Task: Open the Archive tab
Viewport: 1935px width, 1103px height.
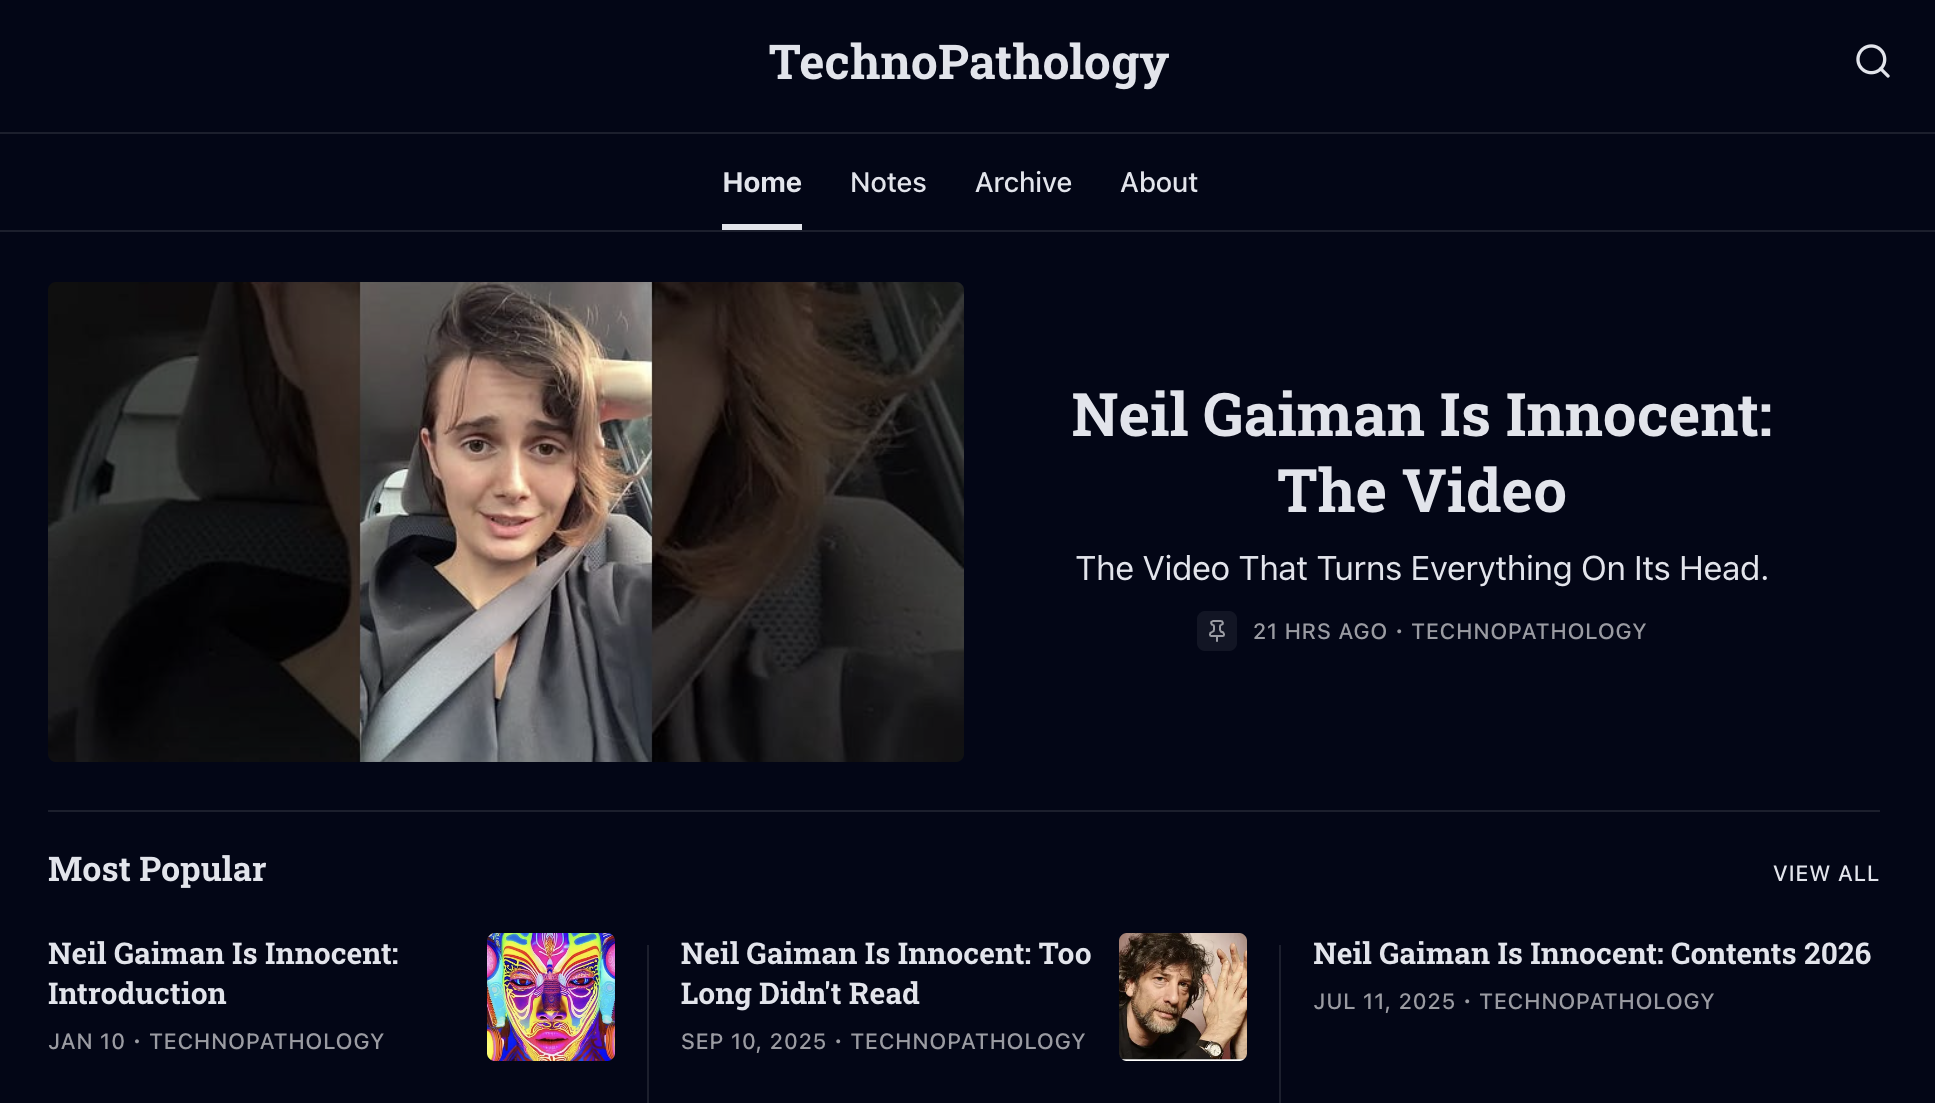Action: pyautogui.click(x=1022, y=183)
